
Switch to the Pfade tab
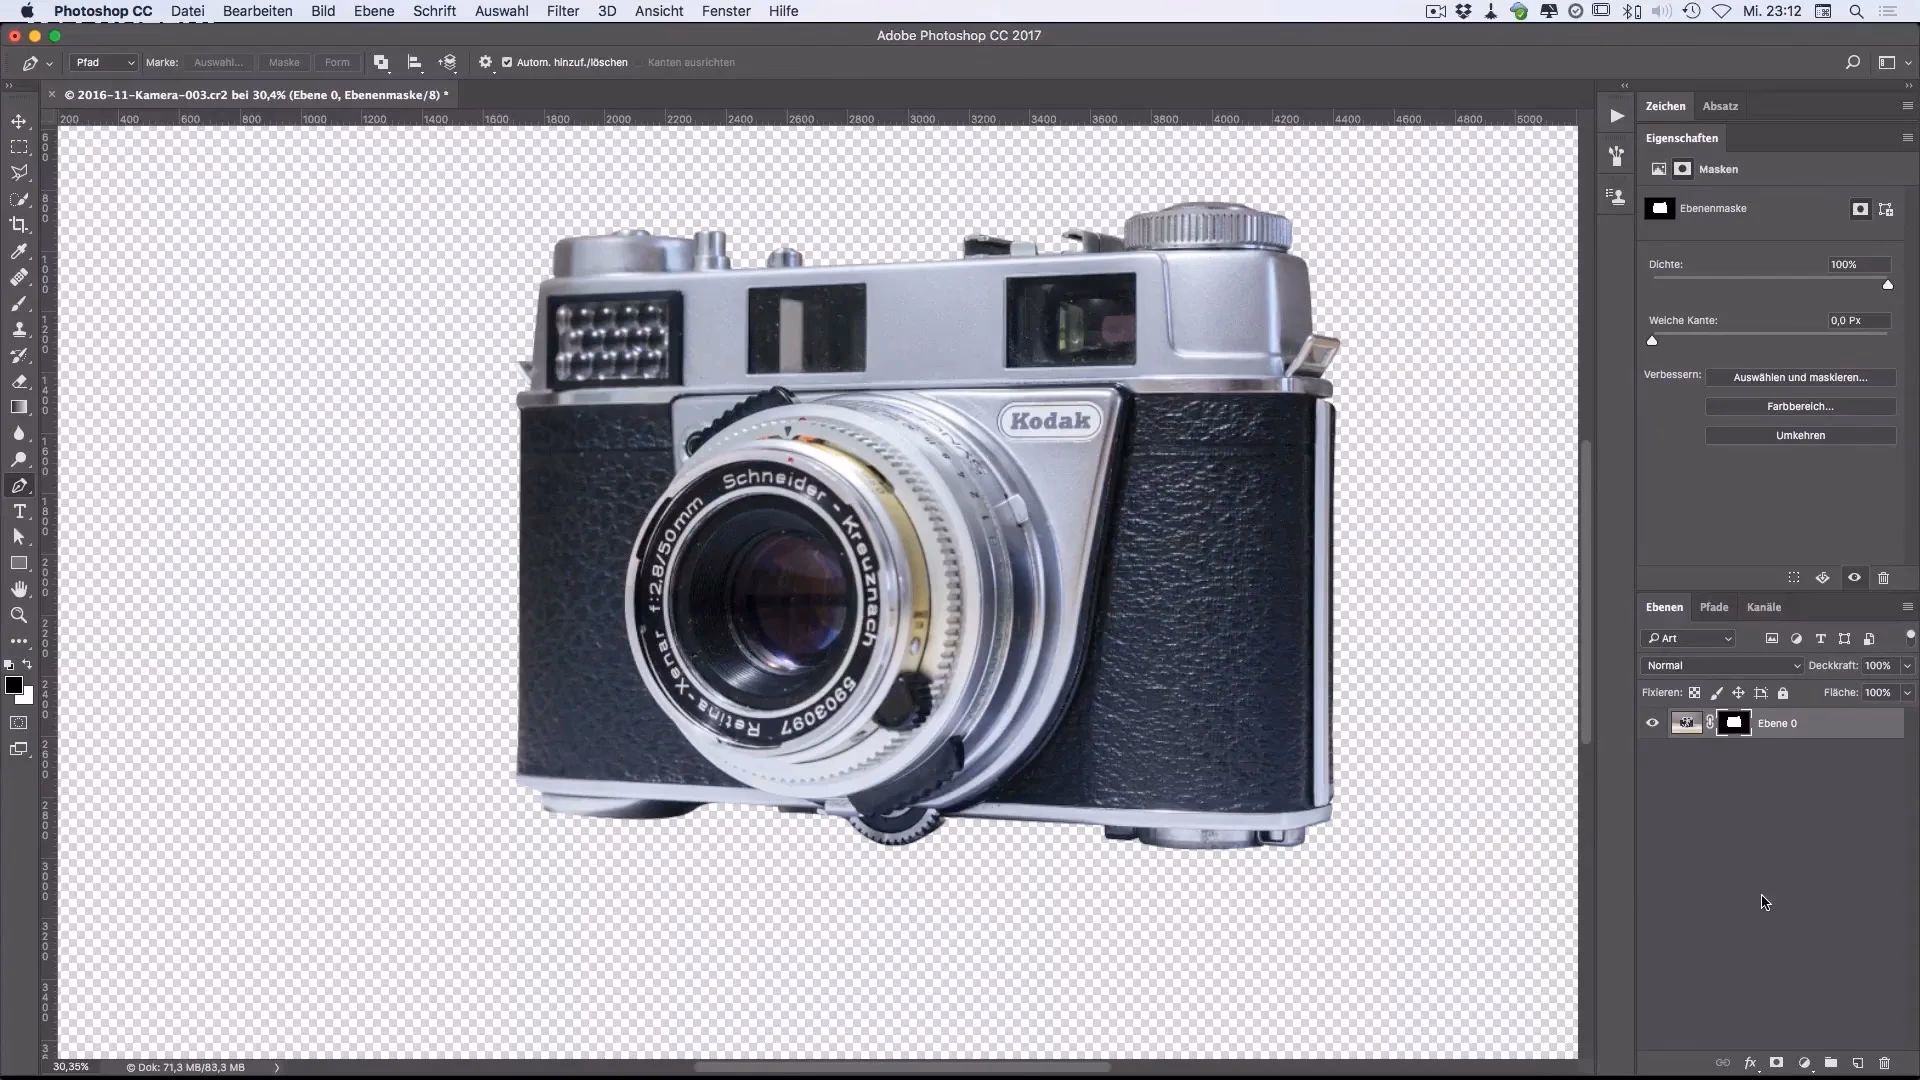pyautogui.click(x=1713, y=607)
